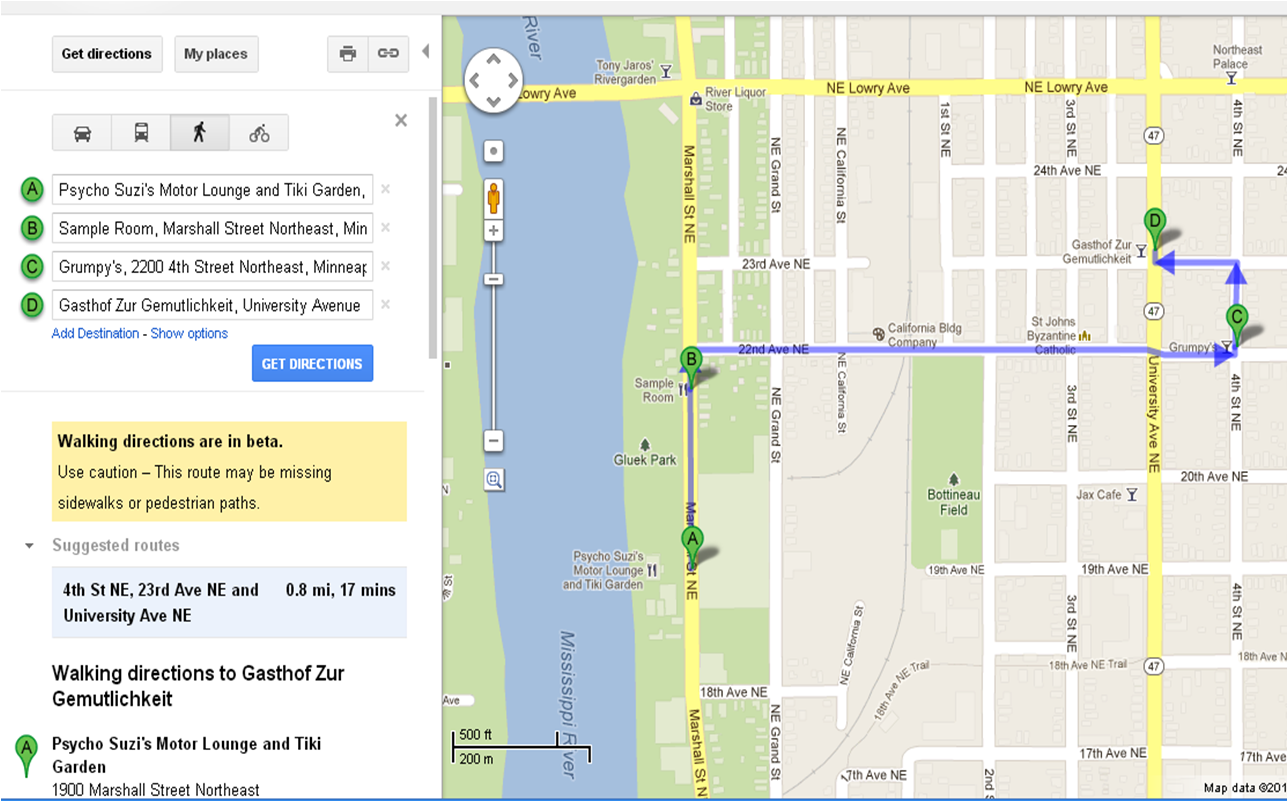
Task: Click the Show options link
Action: (x=189, y=334)
